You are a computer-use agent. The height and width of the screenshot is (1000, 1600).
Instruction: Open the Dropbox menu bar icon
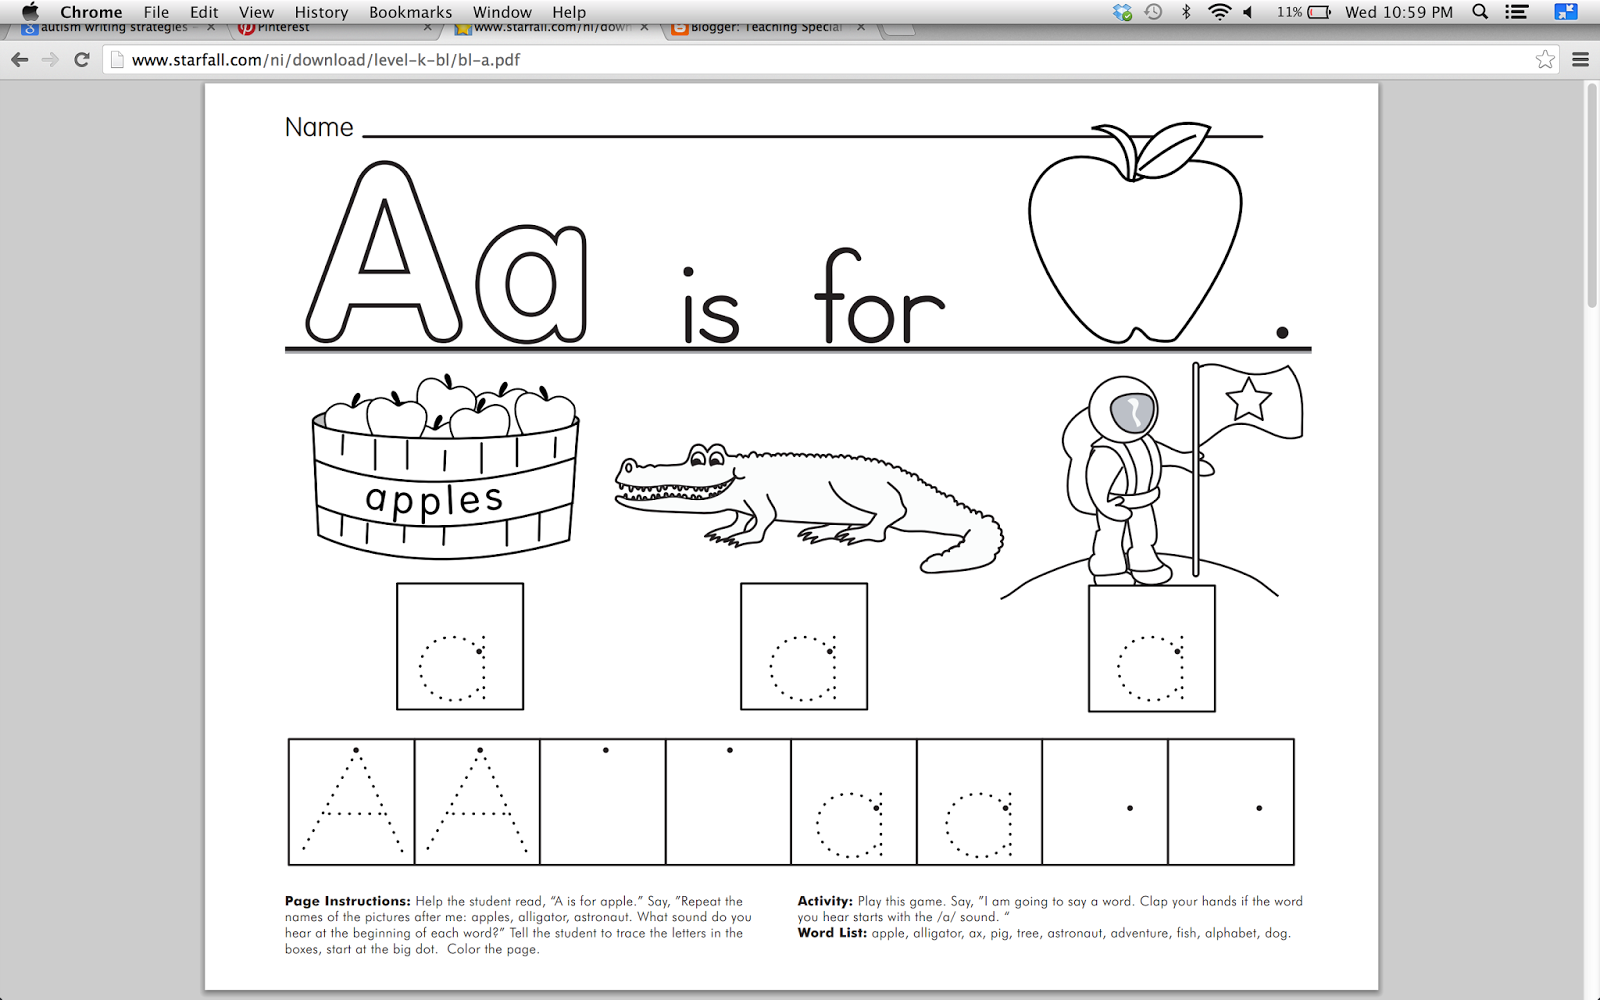coord(1122,12)
